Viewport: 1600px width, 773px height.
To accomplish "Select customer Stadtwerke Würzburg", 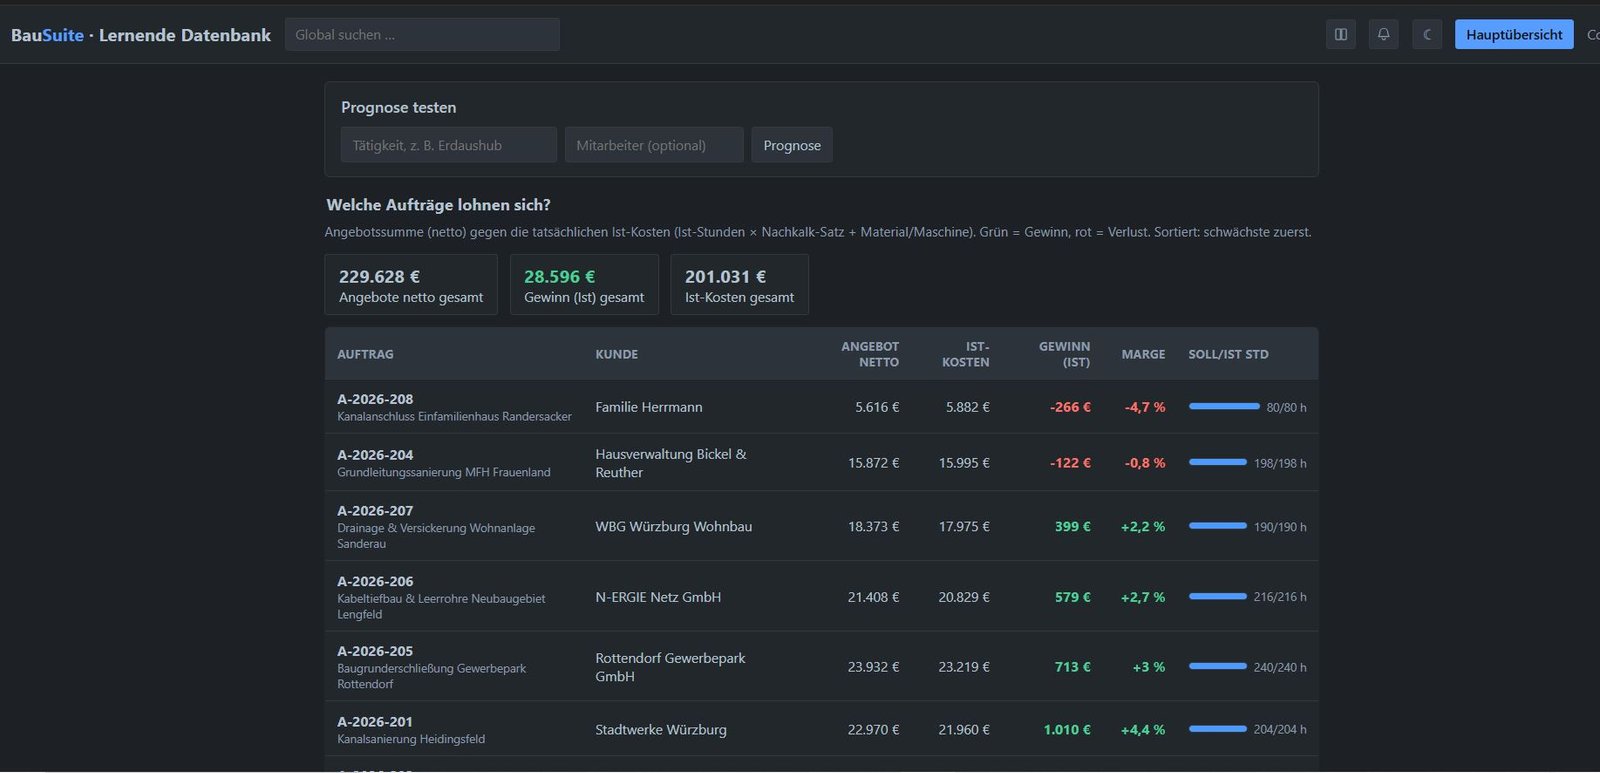I will pos(661,730).
